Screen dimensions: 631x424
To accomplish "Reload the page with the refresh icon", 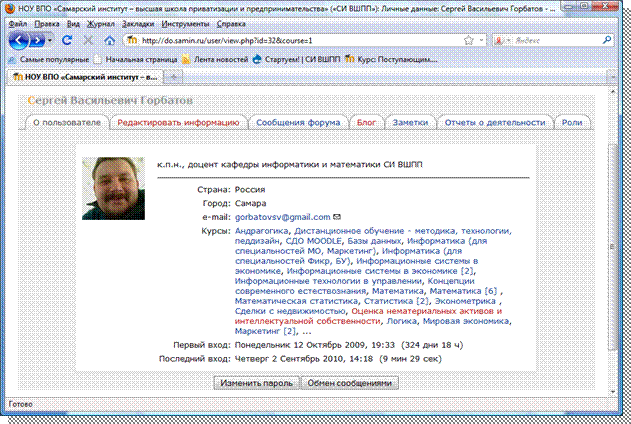I will tap(67, 40).
